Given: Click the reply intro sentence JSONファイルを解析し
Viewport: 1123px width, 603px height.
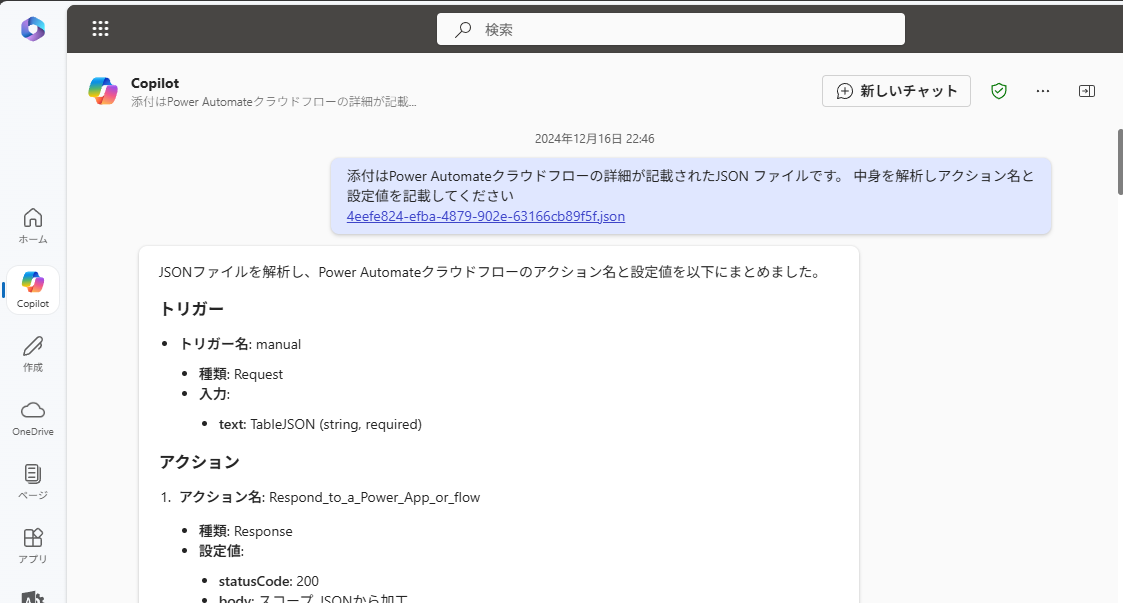Looking at the screenshot, I should pyautogui.click(x=491, y=272).
